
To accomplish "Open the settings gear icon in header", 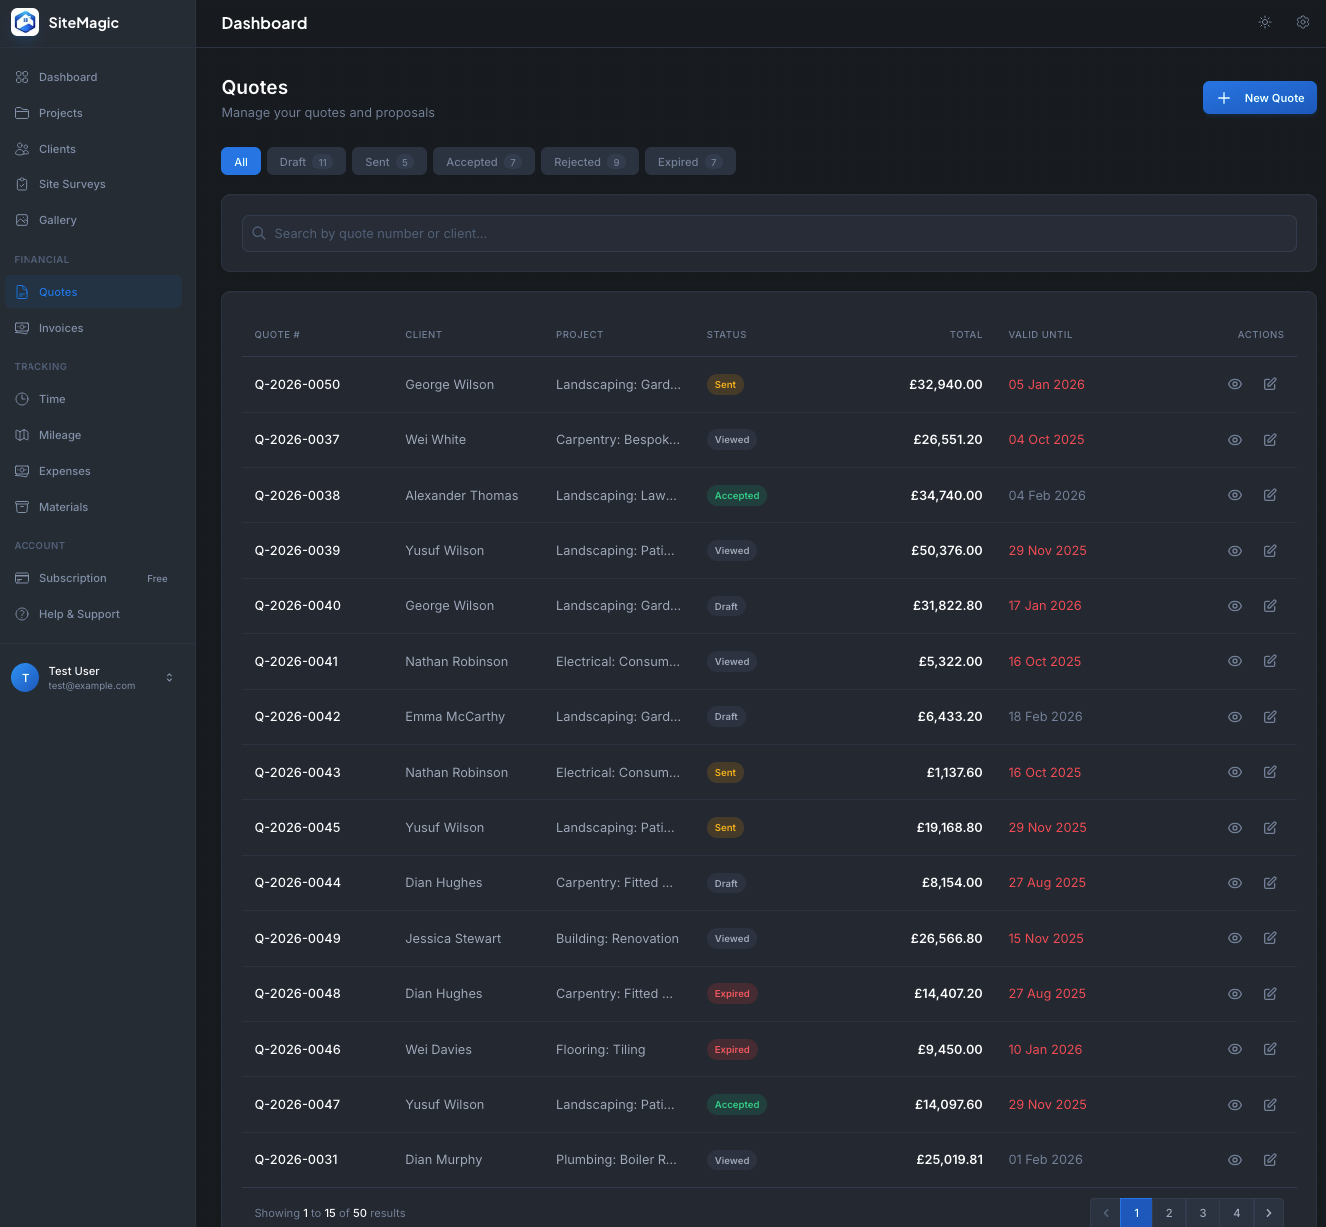I will coord(1303,22).
